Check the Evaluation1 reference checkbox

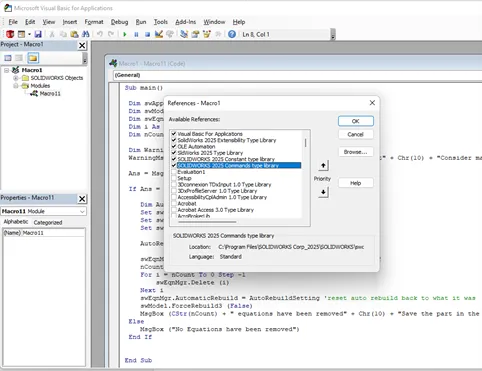pos(174,172)
